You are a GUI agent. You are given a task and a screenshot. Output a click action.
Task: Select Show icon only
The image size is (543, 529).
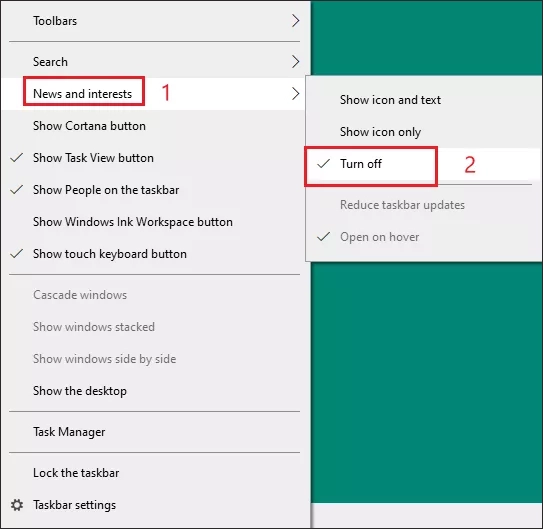pyautogui.click(x=424, y=132)
